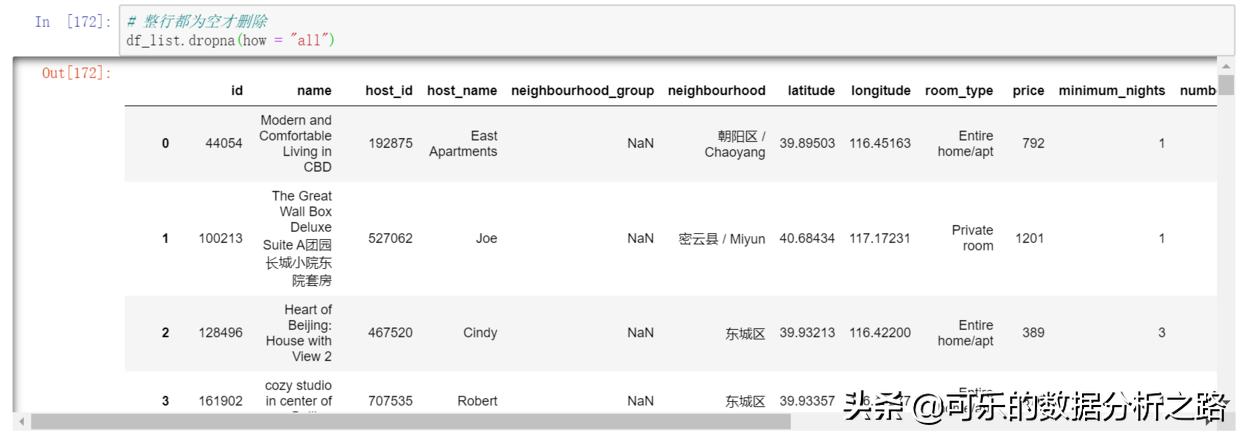1240x436 pixels.
Task: Click host_id cell 192875
Action: pyautogui.click(x=390, y=143)
